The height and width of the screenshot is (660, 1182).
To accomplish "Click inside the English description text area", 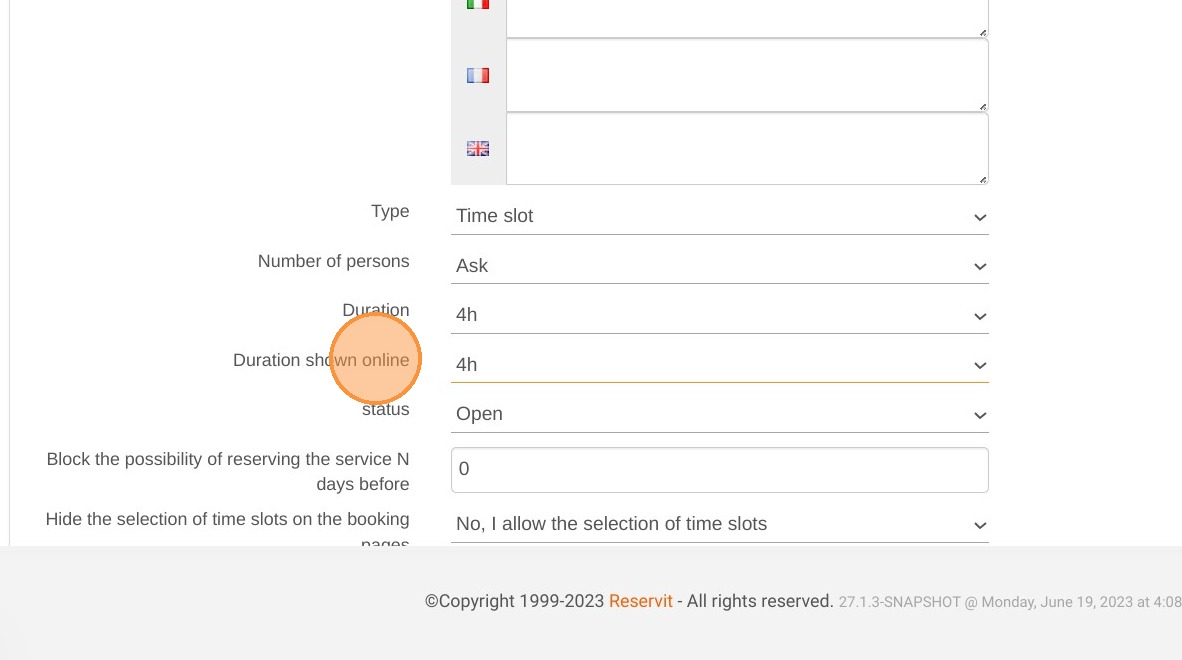I will [x=747, y=148].
